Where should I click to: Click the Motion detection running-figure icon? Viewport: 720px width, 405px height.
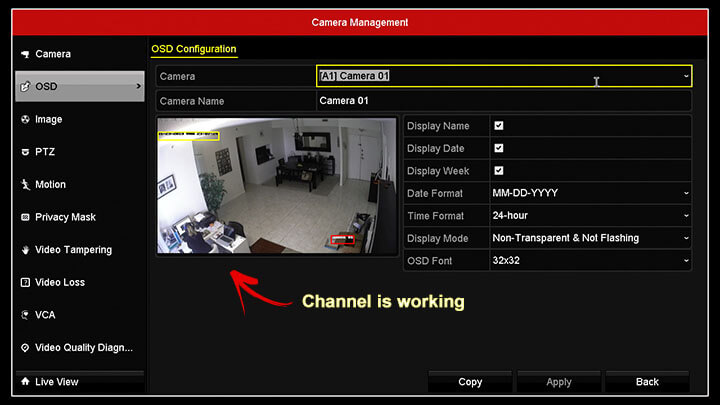coord(25,185)
